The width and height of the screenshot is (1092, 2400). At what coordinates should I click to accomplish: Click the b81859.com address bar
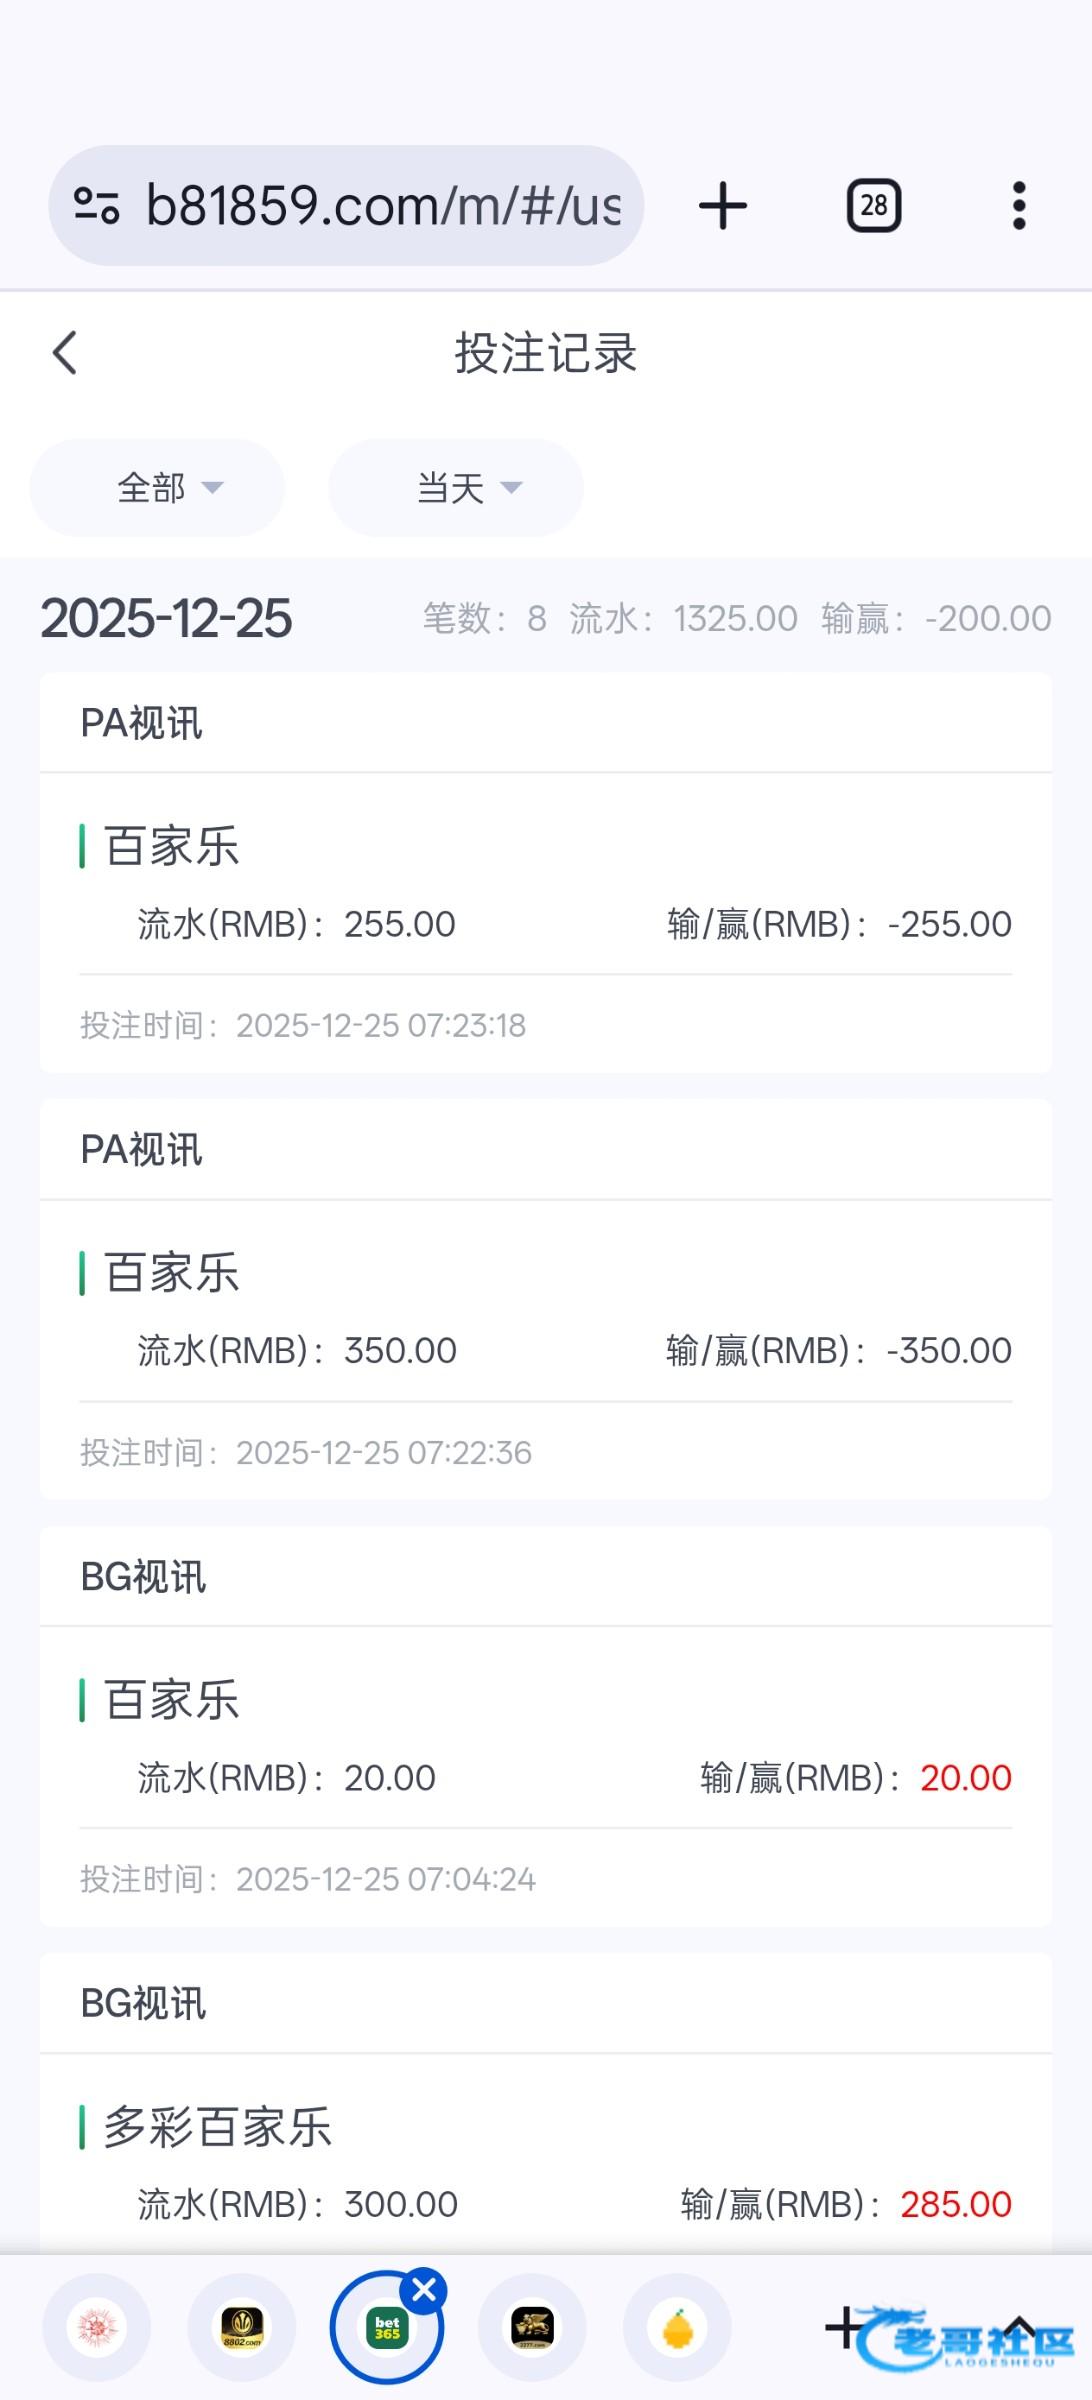point(383,206)
